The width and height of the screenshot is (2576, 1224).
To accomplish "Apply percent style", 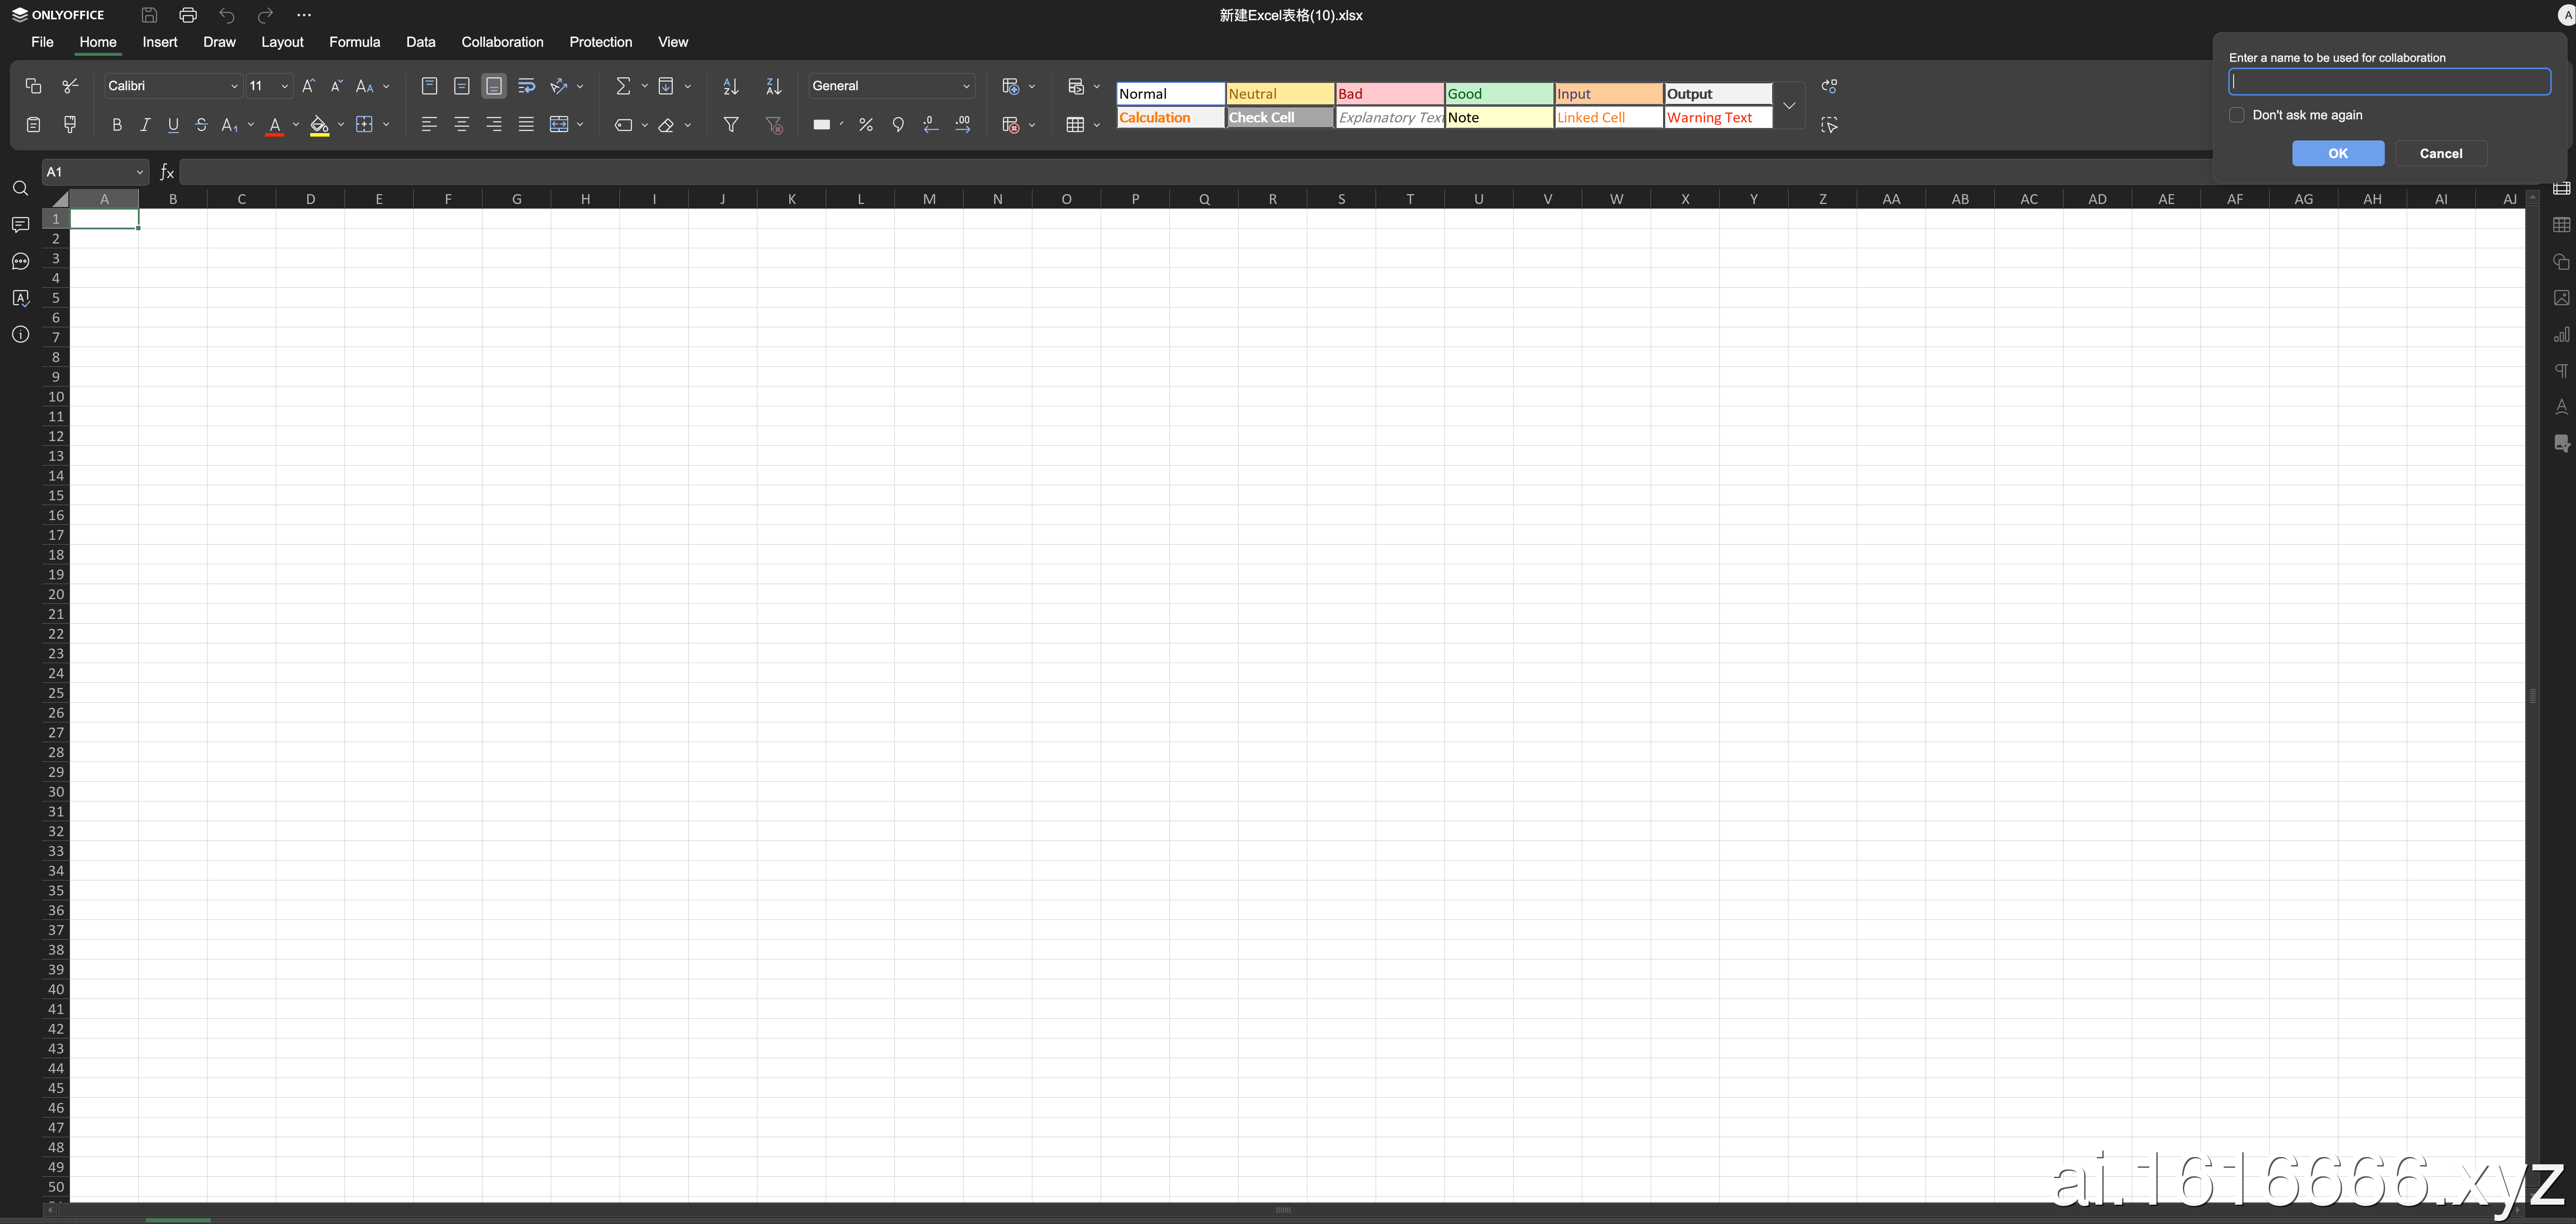I will pyautogui.click(x=866, y=125).
